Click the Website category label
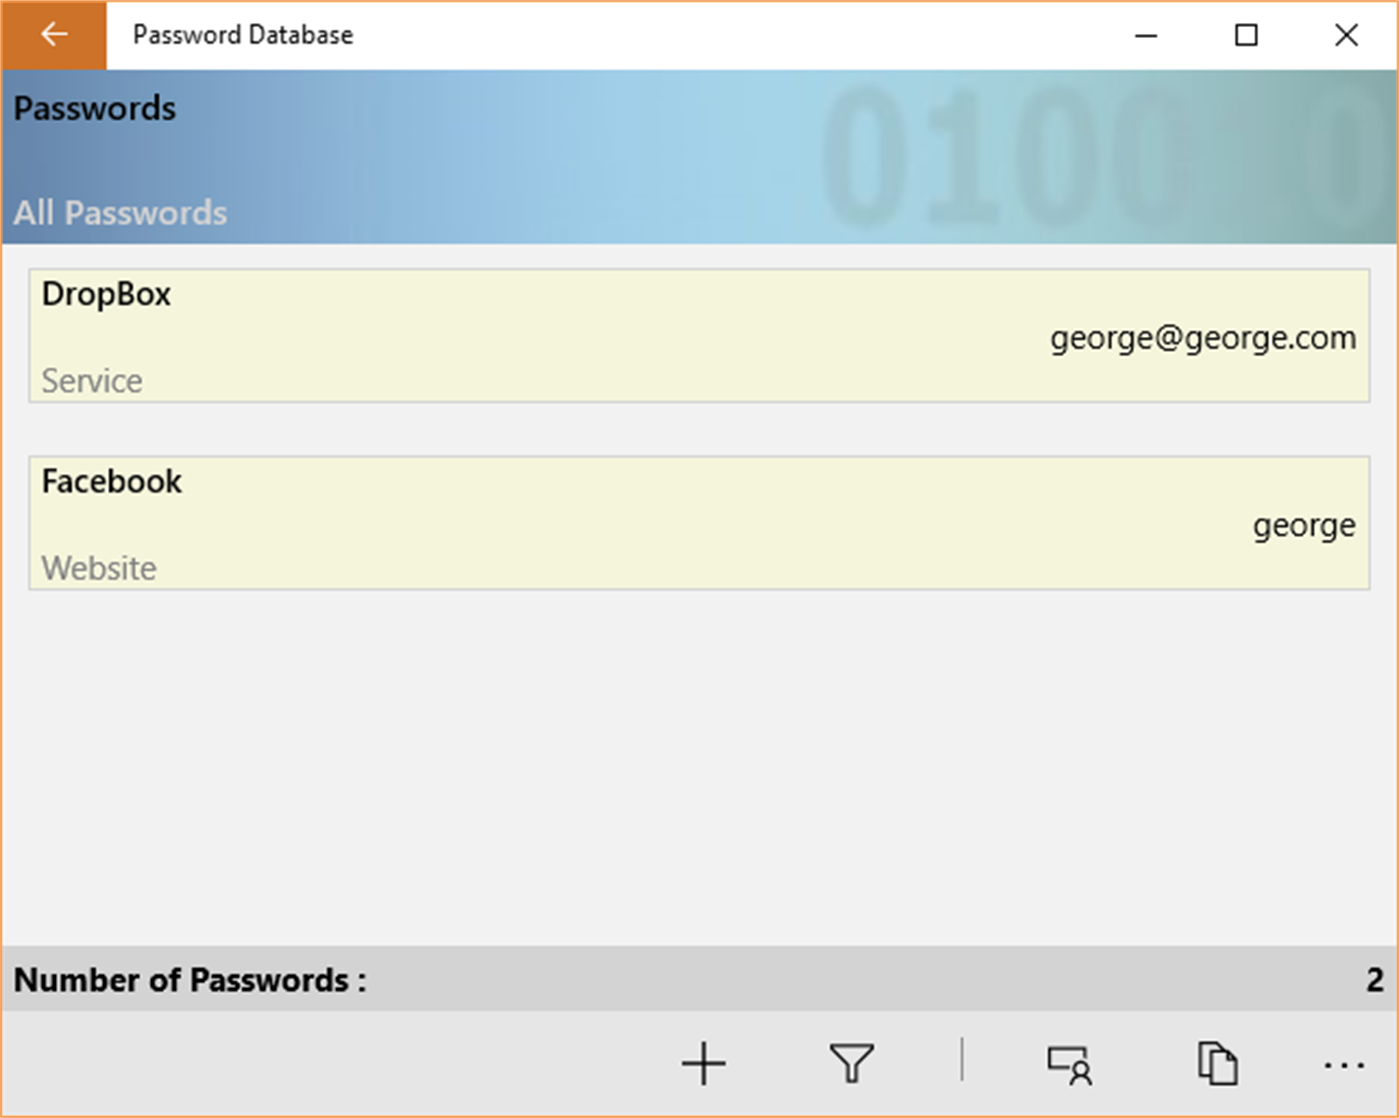Image resolution: width=1399 pixels, height=1118 pixels. pos(99,568)
